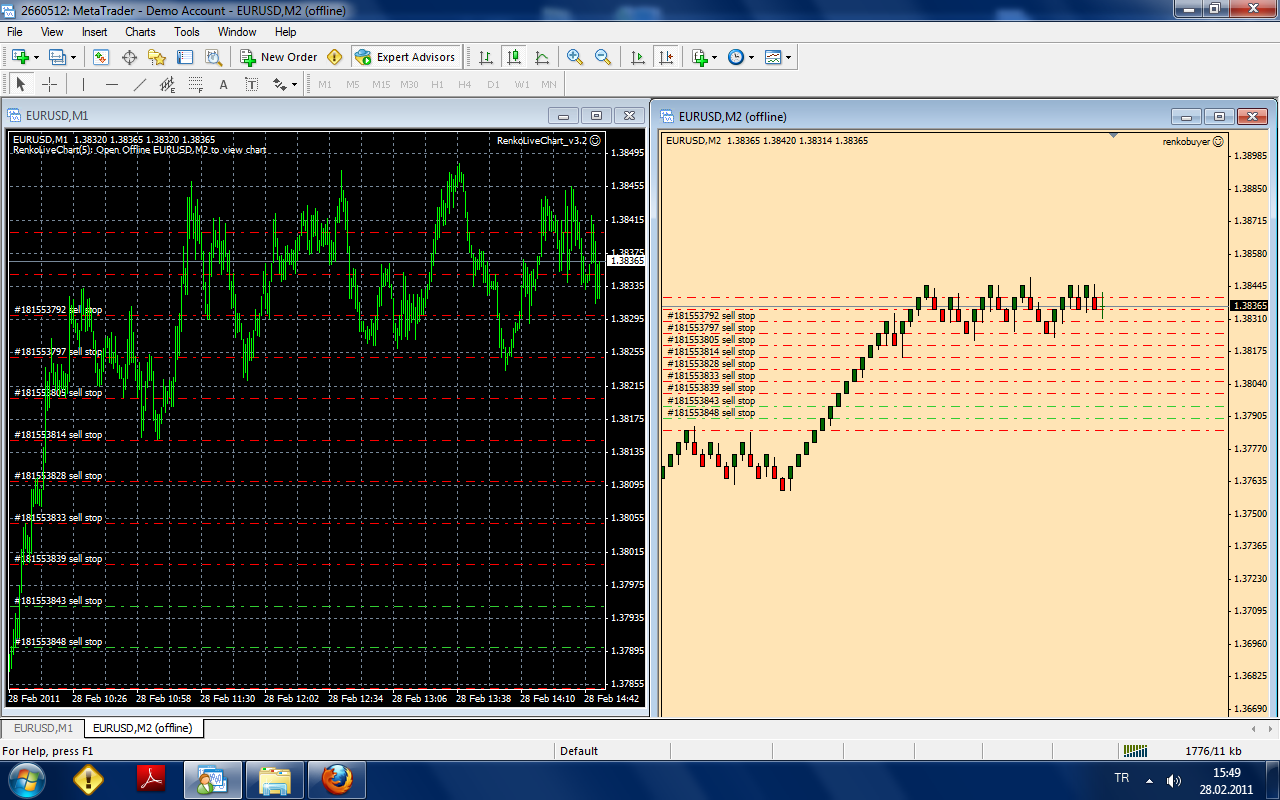Click the New Order button

pos(279,57)
